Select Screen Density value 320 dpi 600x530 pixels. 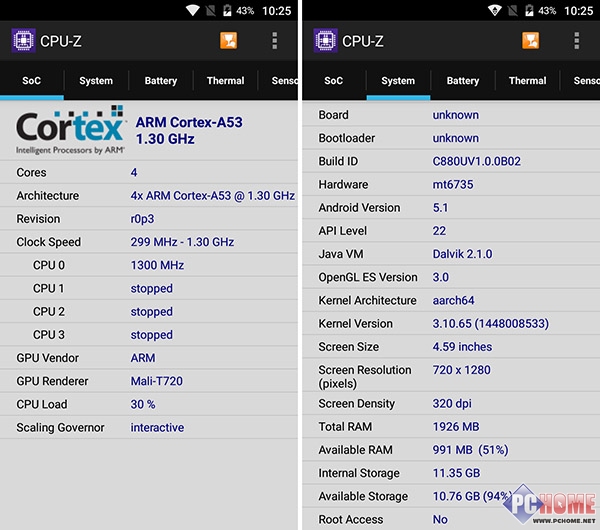click(x=452, y=403)
